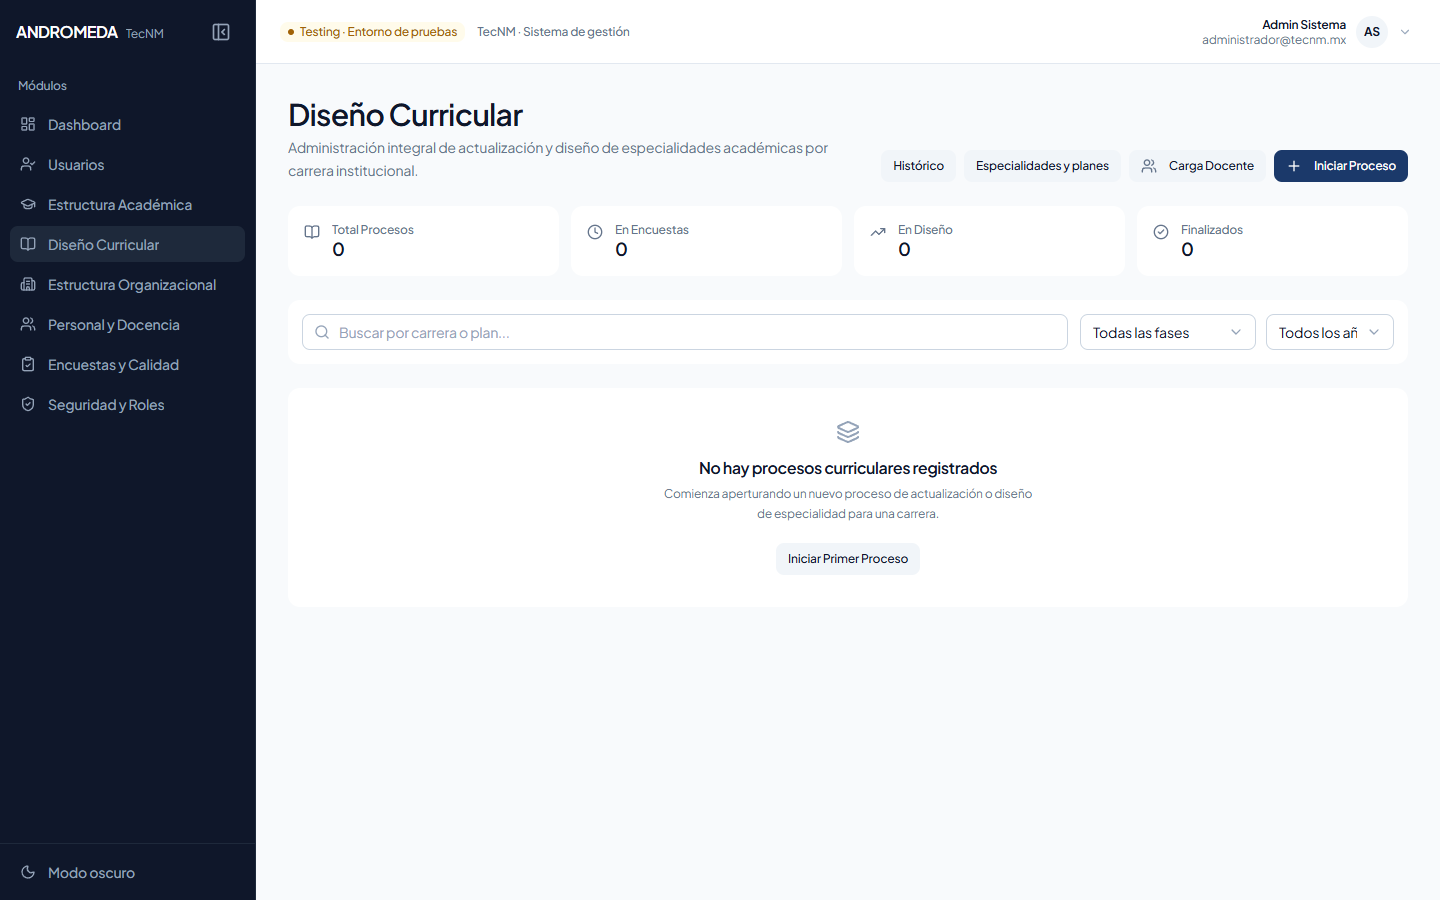This screenshot has height=900, width=1440.
Task: Expand the user account menu chevron
Action: pos(1405,32)
